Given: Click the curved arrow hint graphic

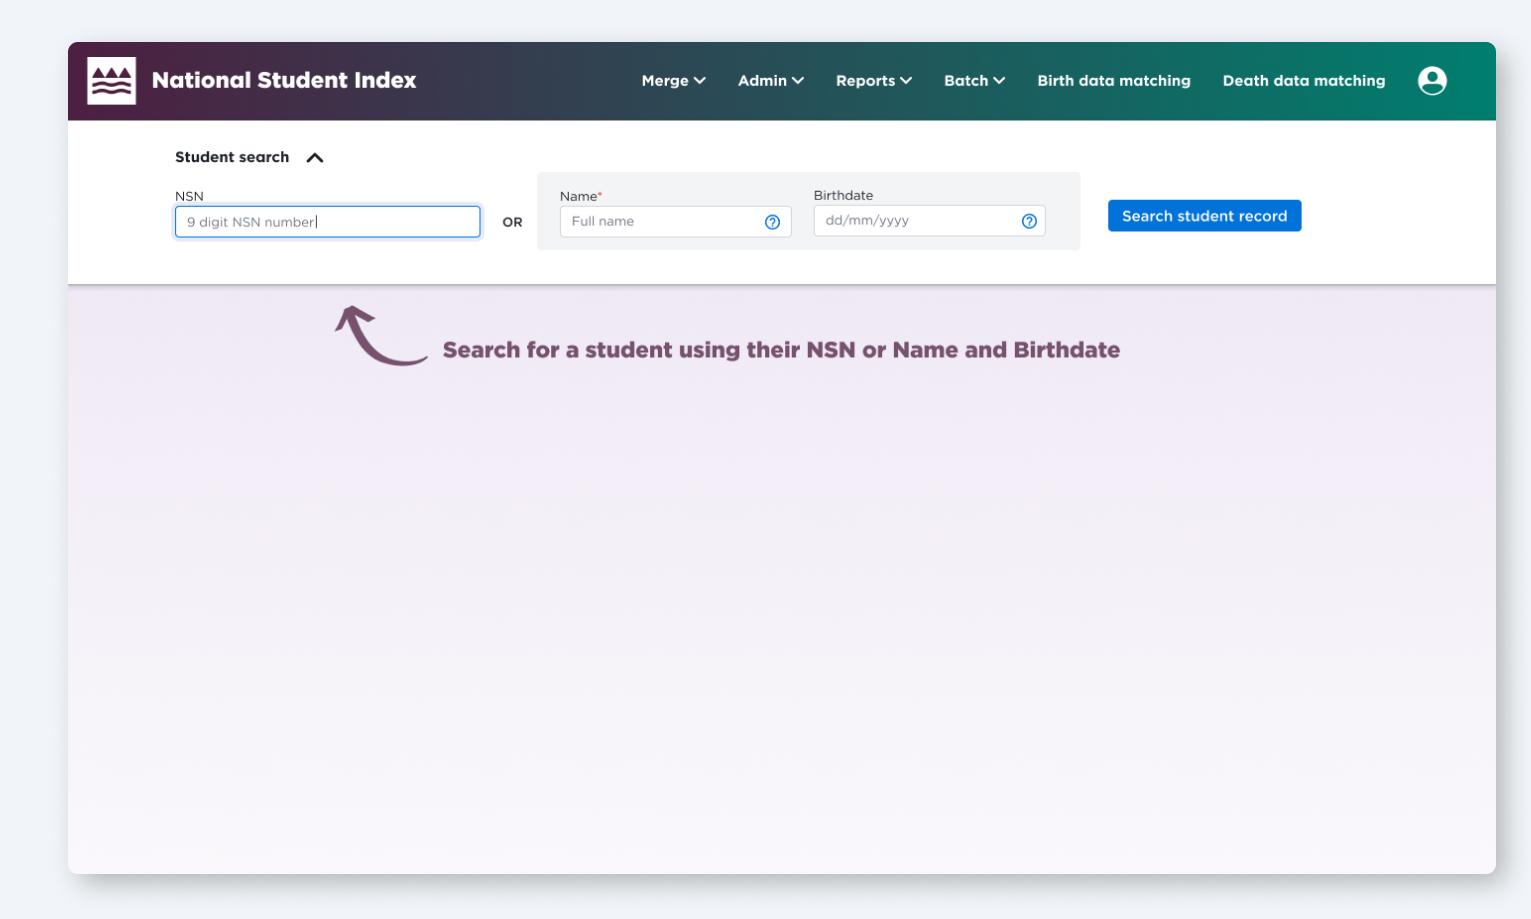Looking at the screenshot, I should pyautogui.click(x=378, y=336).
